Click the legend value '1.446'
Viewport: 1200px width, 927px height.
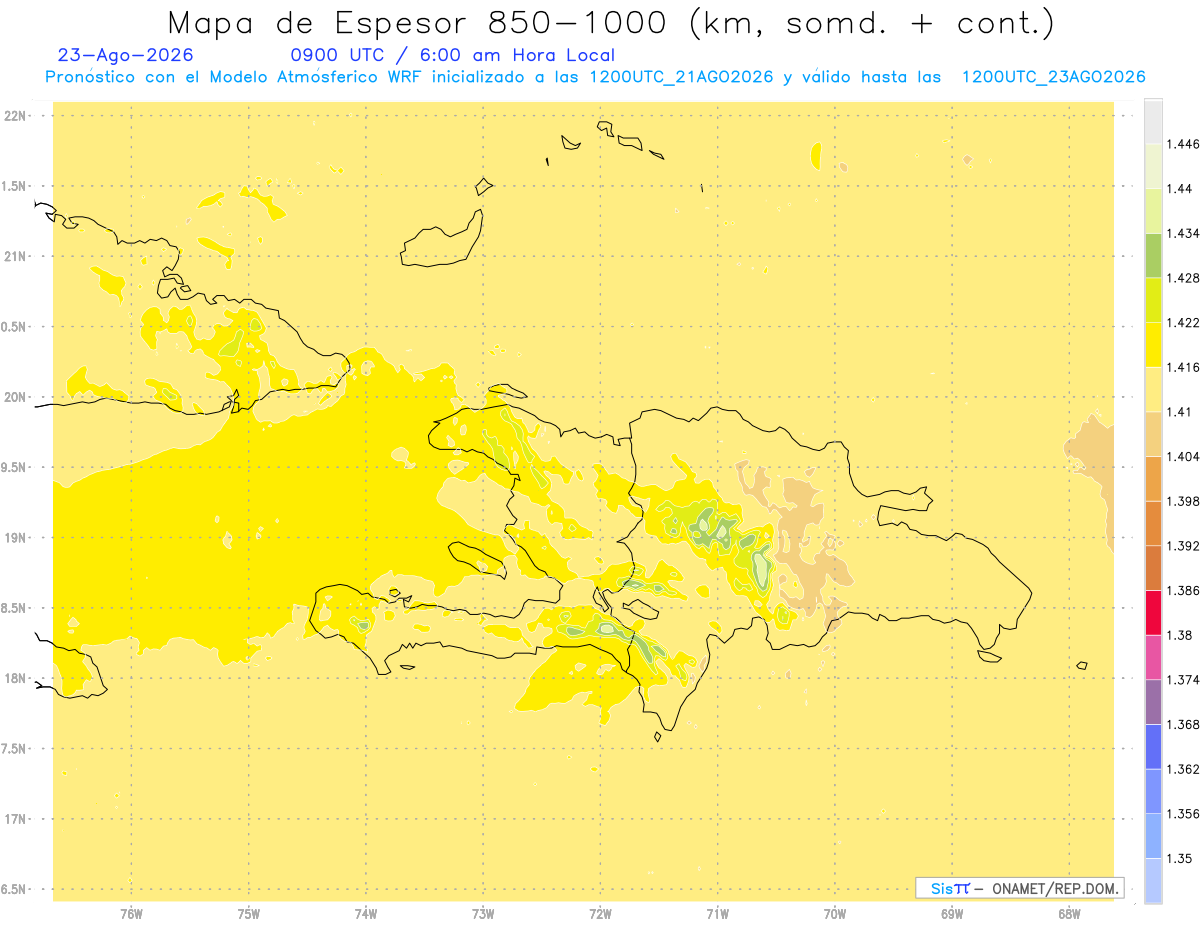[1183, 144]
